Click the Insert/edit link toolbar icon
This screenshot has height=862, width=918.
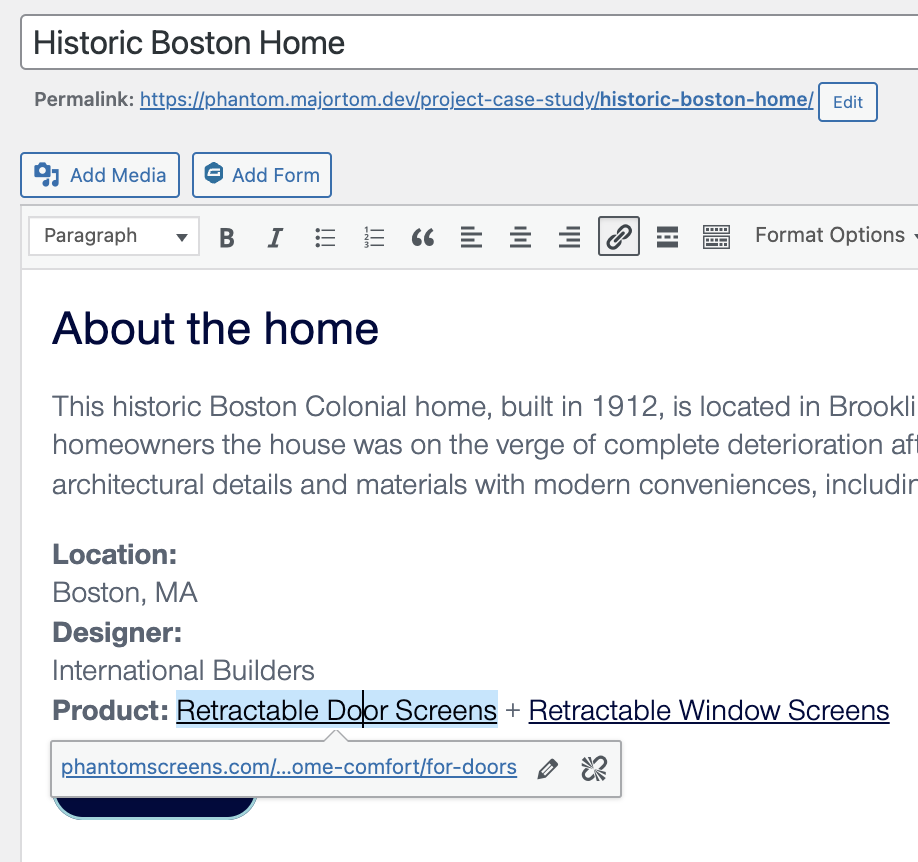[x=619, y=237]
